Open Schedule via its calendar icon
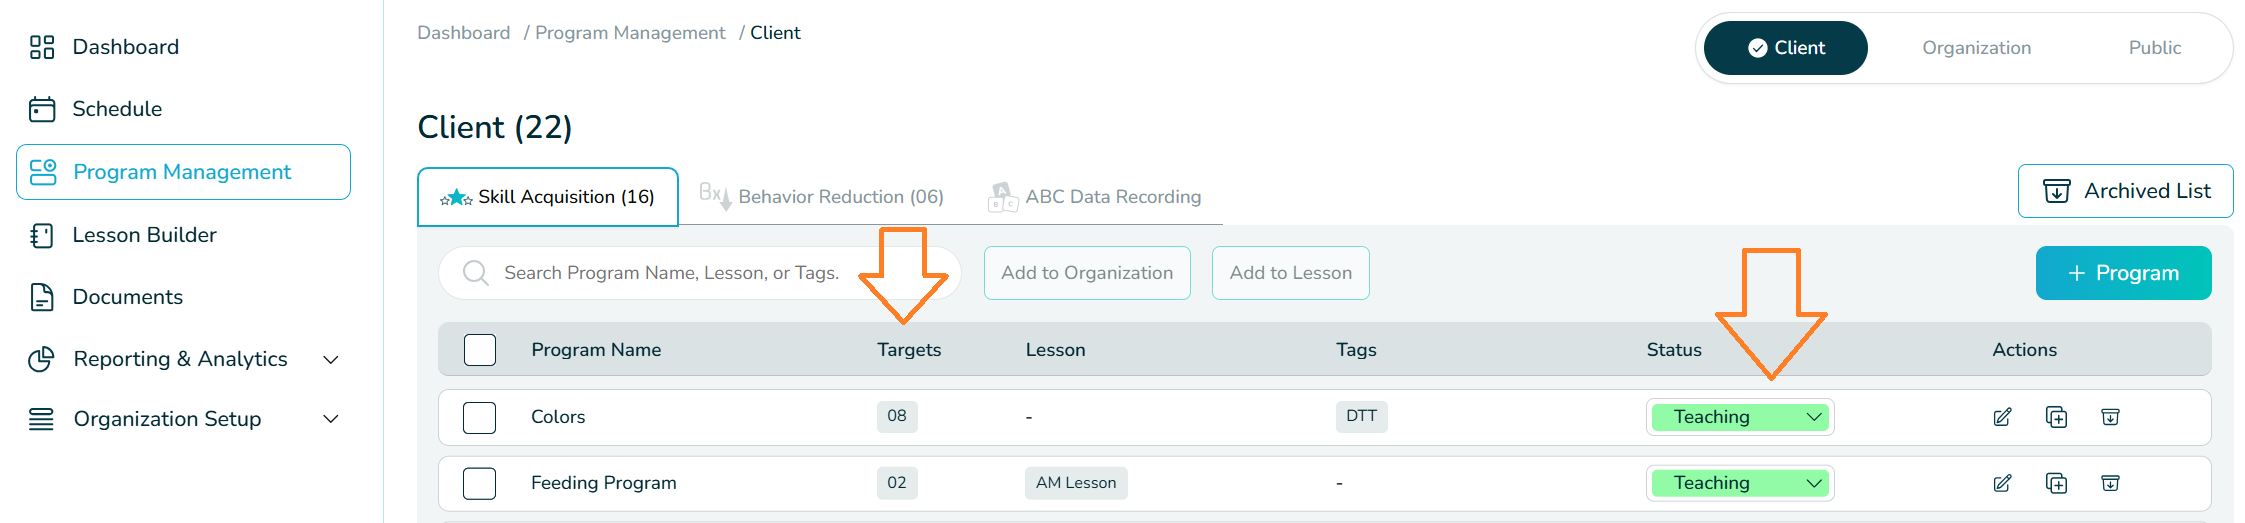 point(42,109)
